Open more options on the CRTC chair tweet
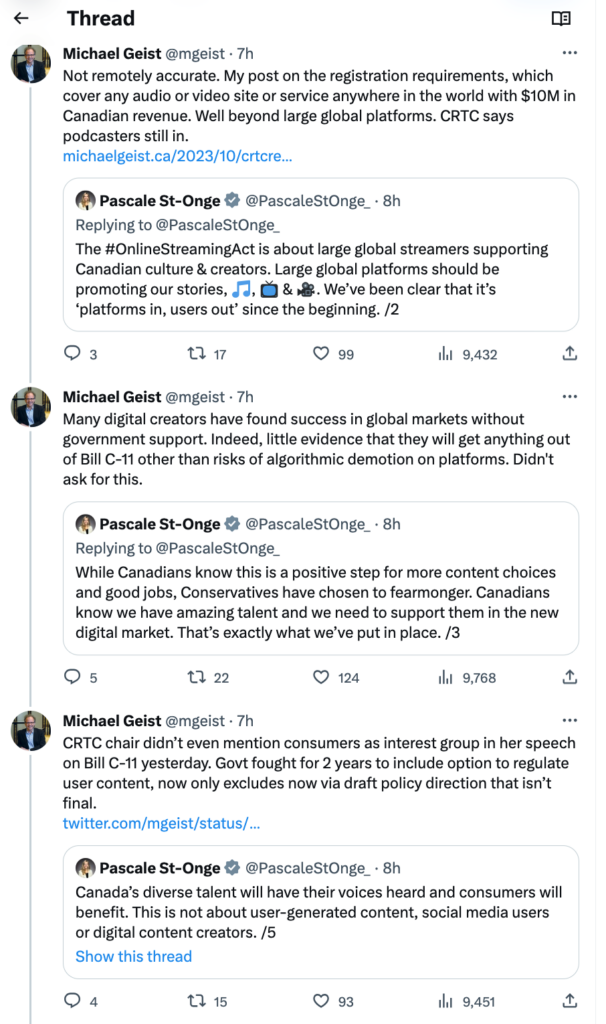The height and width of the screenshot is (1024, 606). point(569,720)
